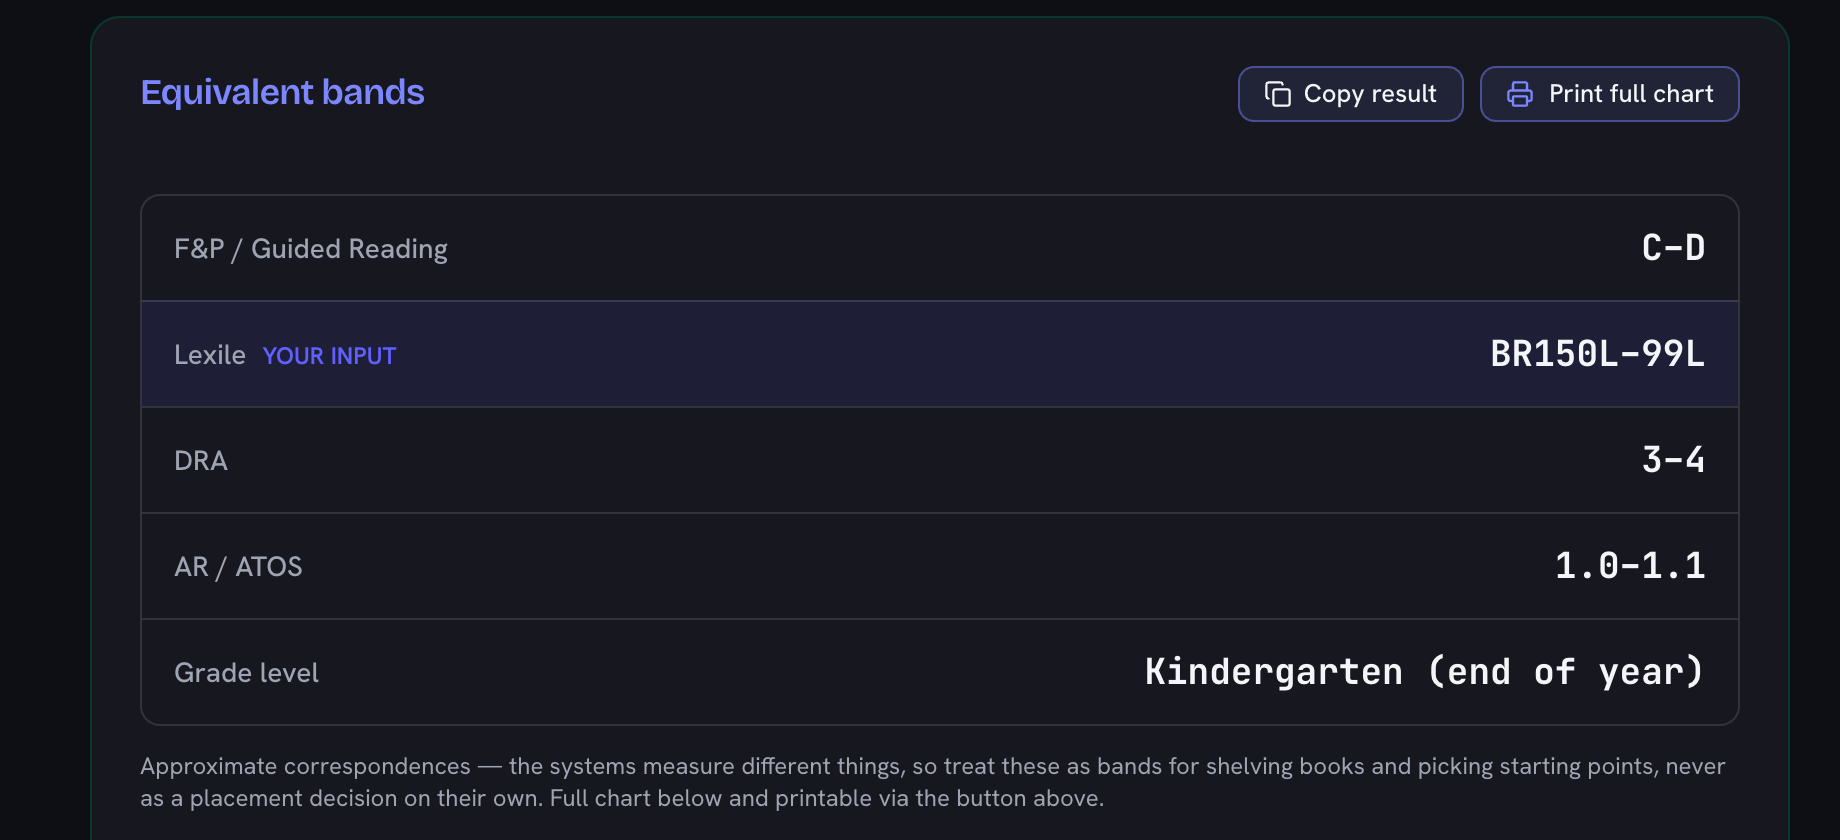
Task: Click the C-D band value
Action: (x=1673, y=248)
